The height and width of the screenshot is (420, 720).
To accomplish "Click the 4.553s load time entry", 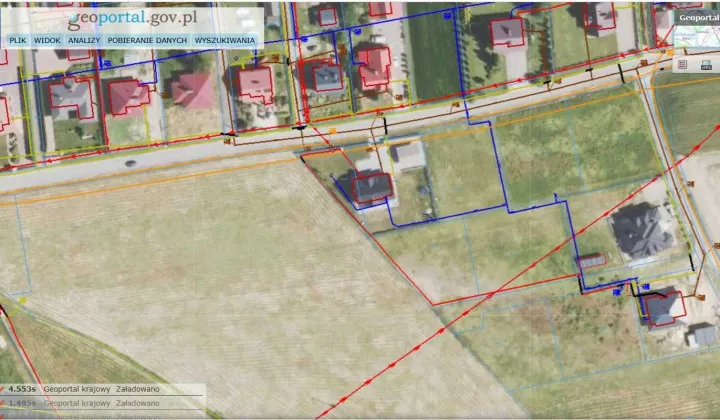I will (x=22, y=389).
